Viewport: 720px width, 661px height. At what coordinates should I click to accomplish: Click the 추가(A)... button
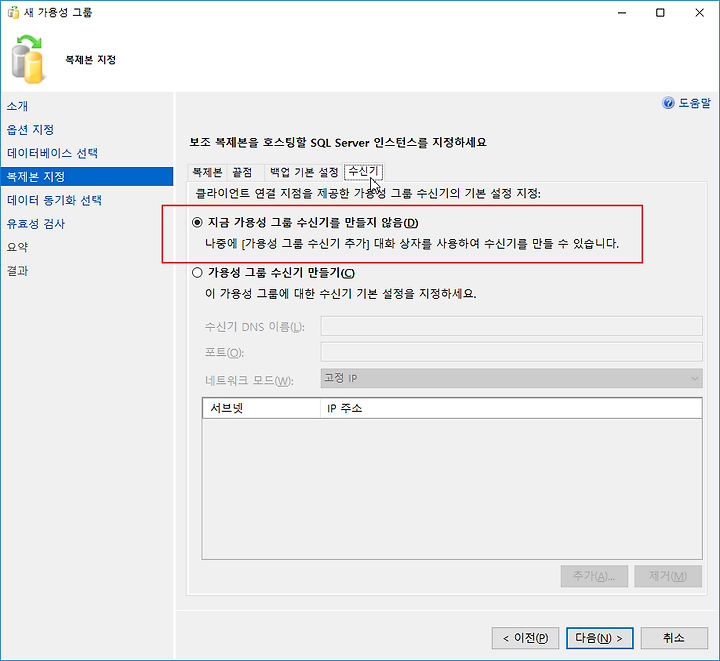tap(594, 576)
